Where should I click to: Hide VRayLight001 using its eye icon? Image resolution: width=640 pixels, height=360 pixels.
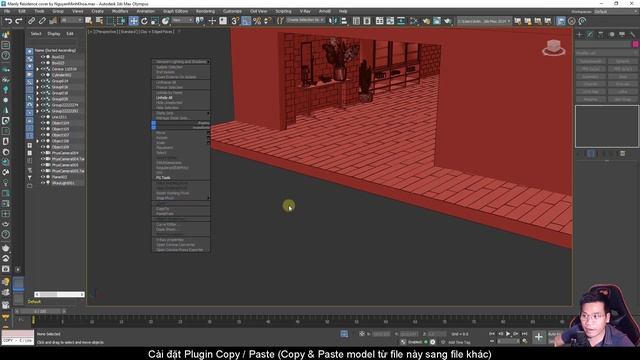42,183
